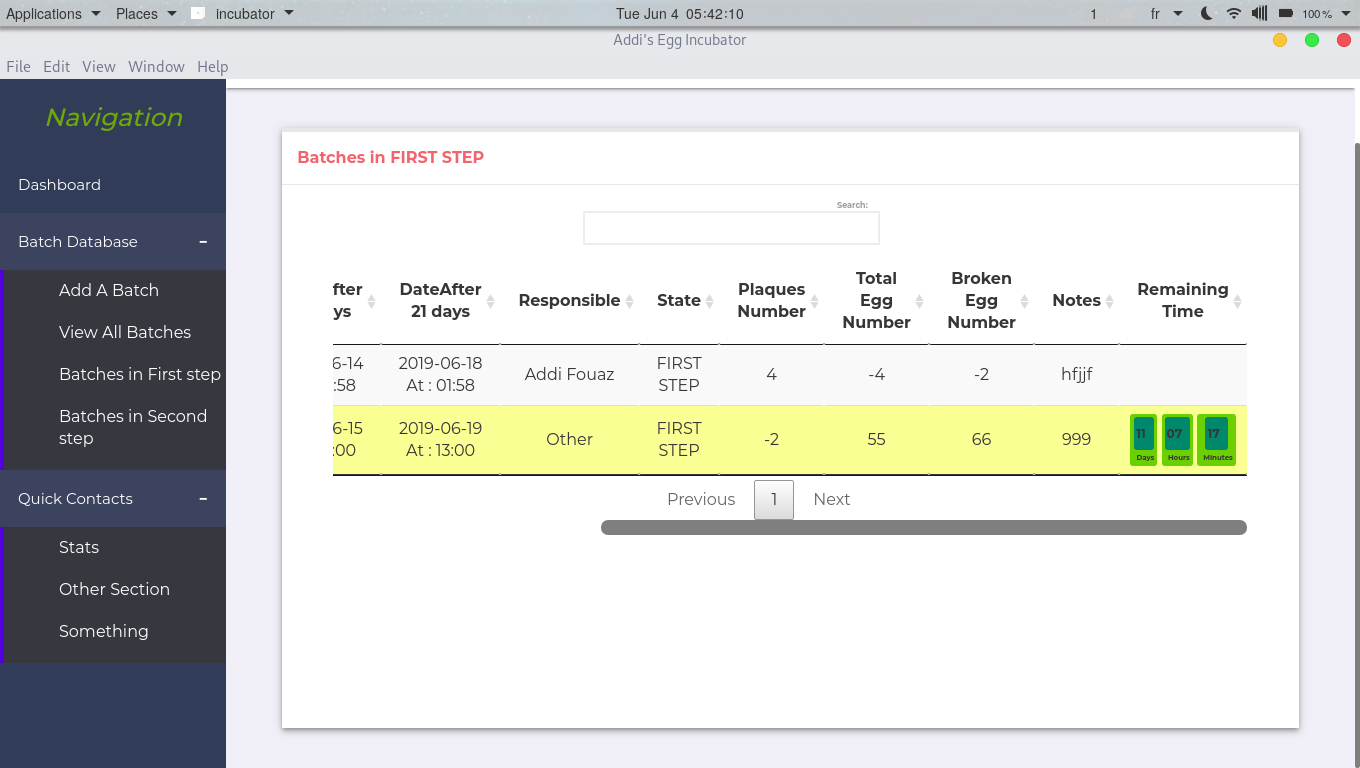
Task: Click the green window control button
Action: pos(1312,40)
